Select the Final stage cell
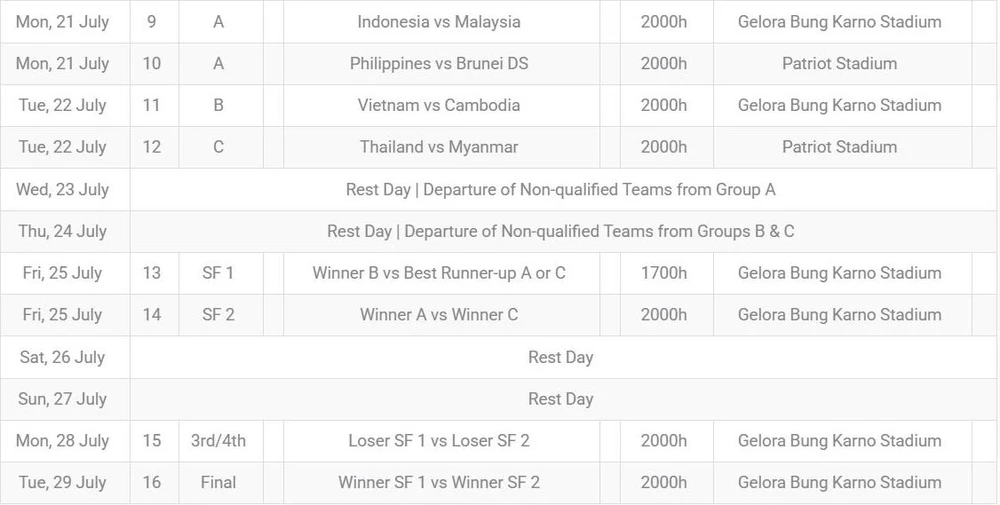The height and width of the screenshot is (505, 1000). click(x=218, y=483)
